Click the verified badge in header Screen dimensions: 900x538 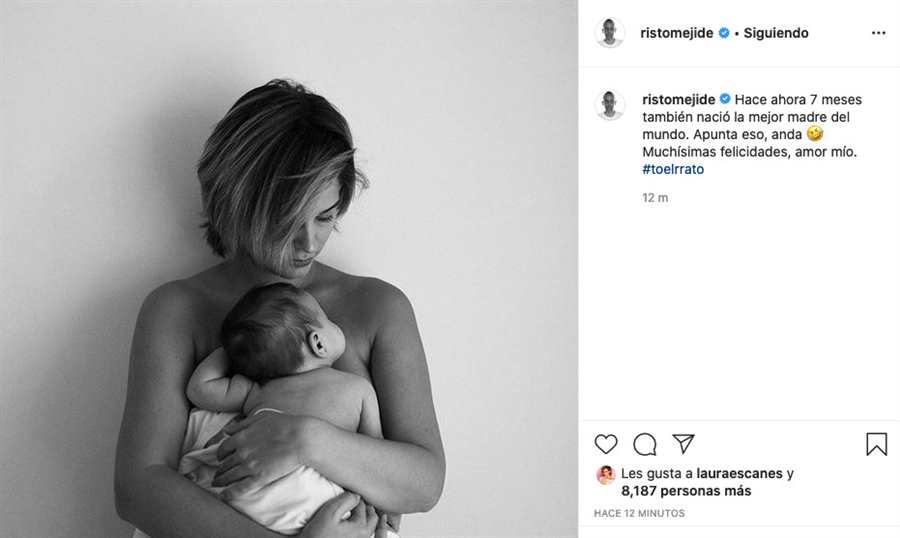tap(724, 33)
